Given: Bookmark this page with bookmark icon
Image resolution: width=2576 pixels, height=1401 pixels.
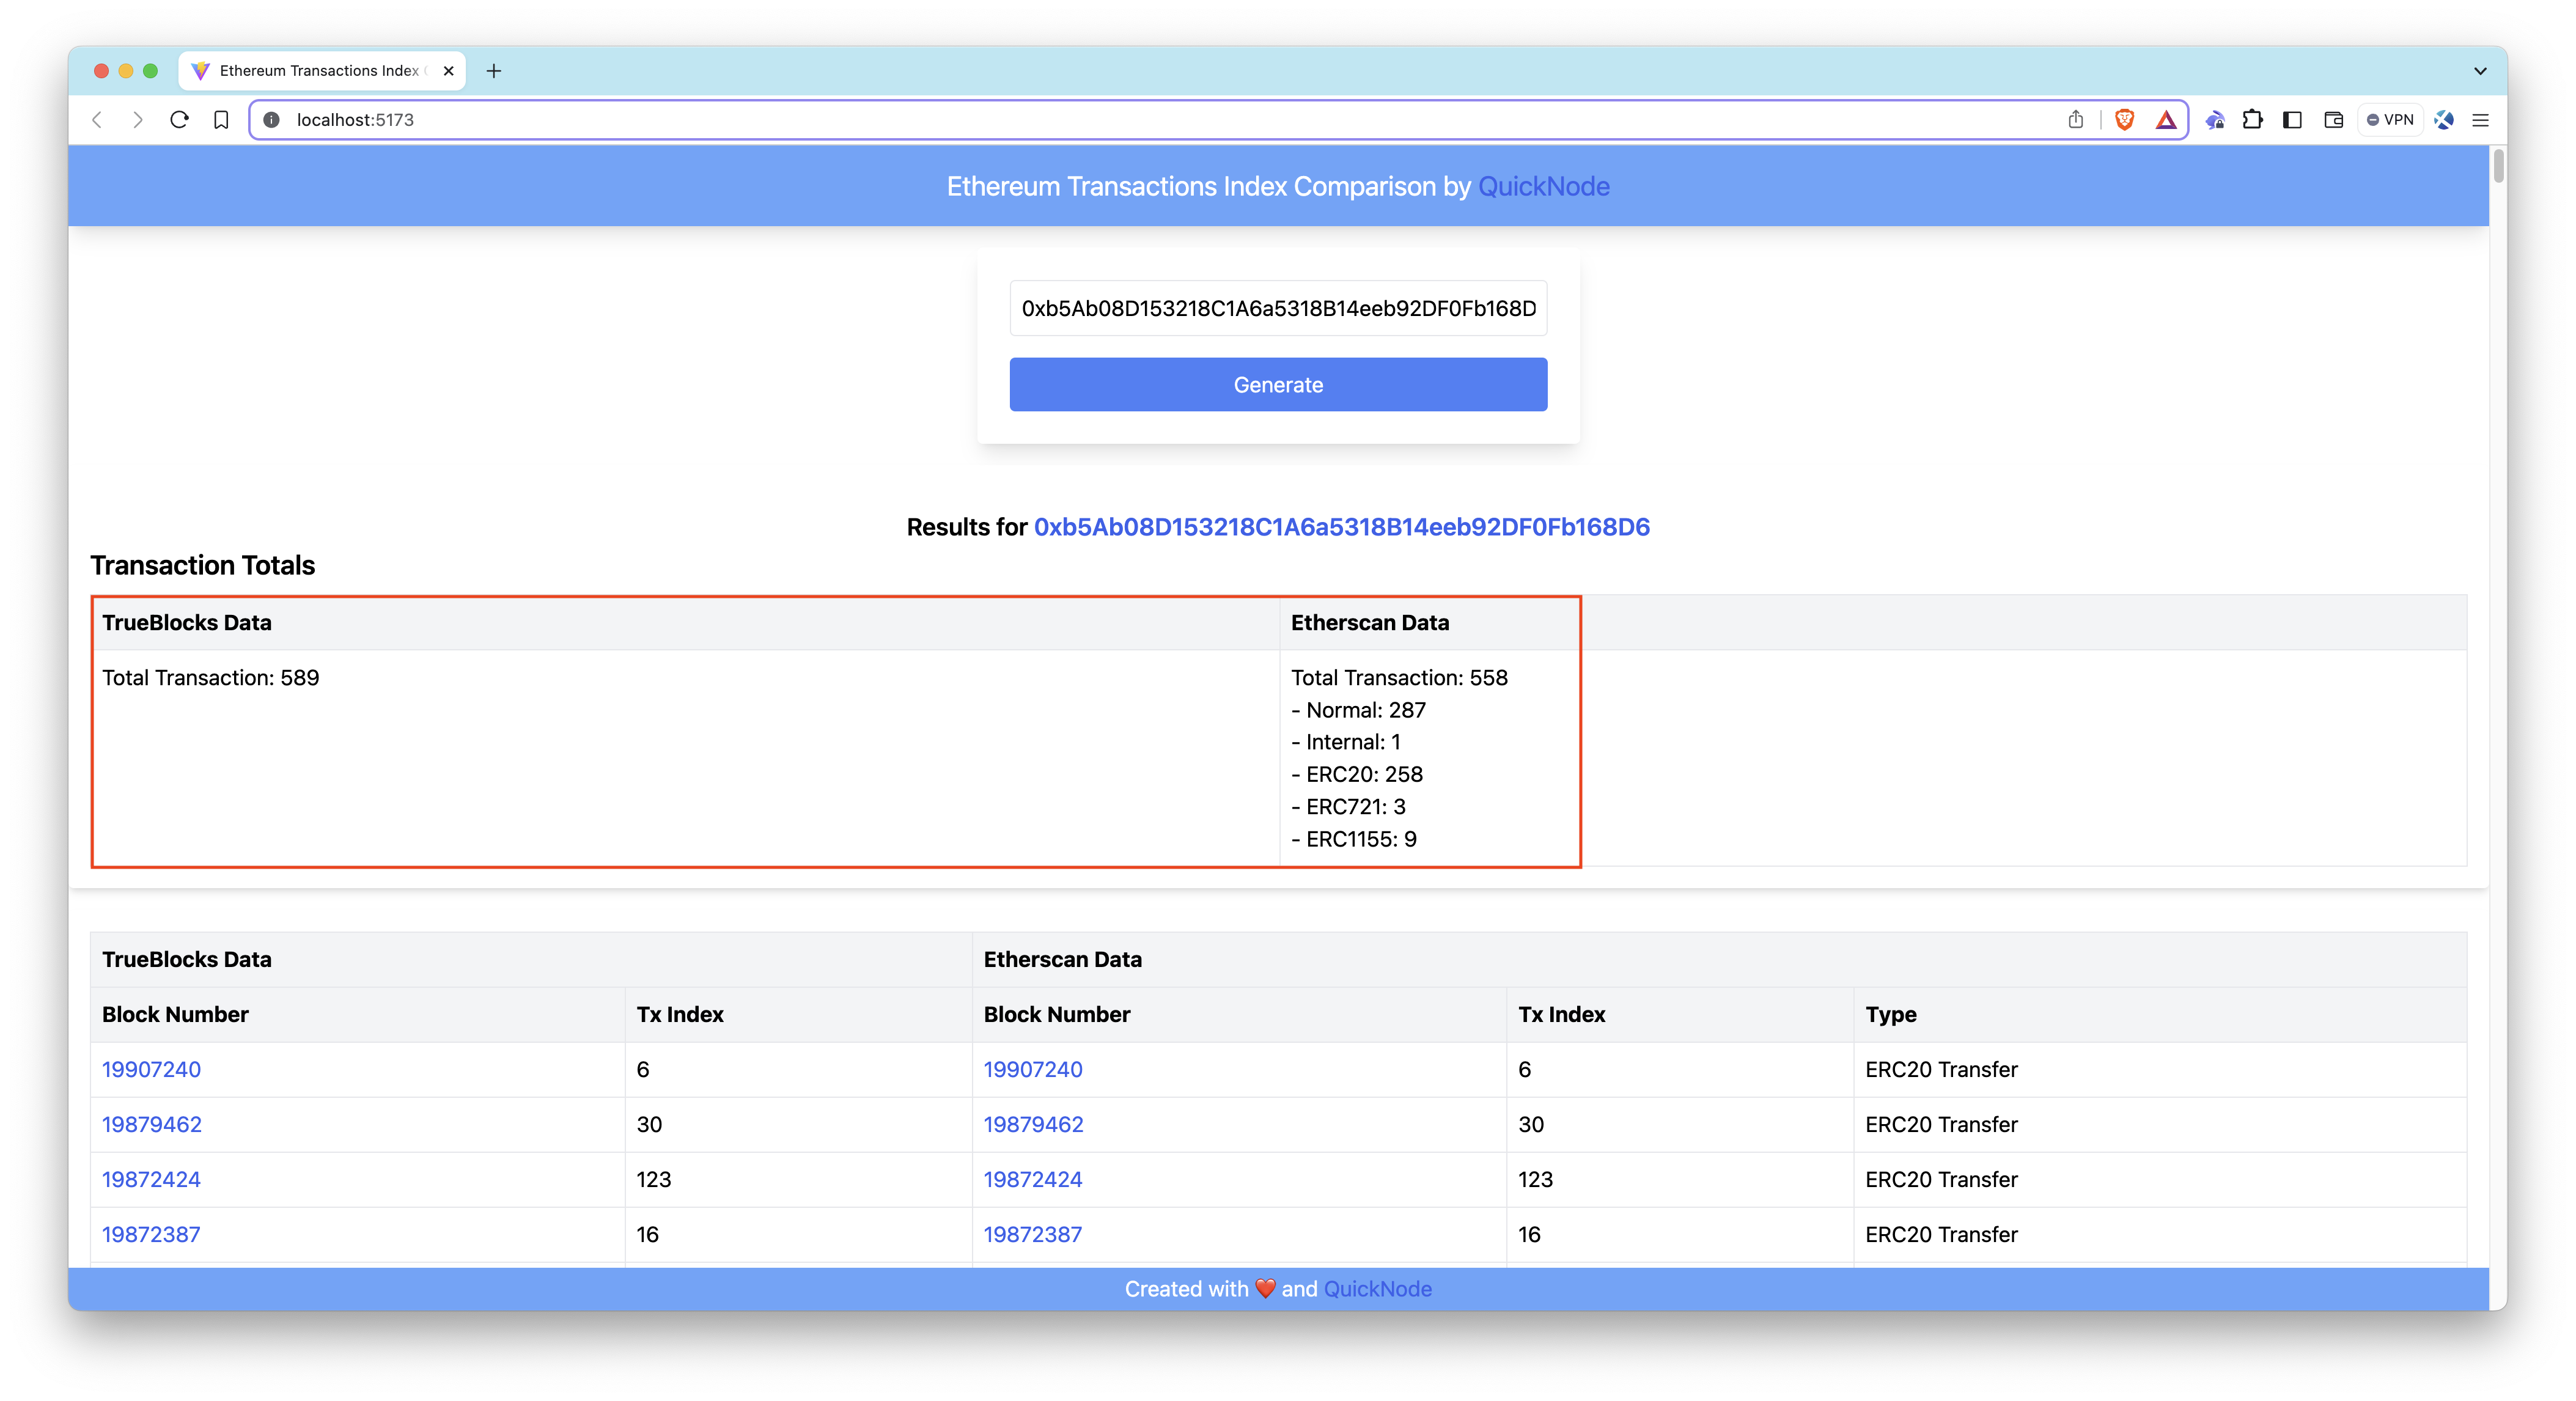Looking at the screenshot, I should (x=221, y=120).
